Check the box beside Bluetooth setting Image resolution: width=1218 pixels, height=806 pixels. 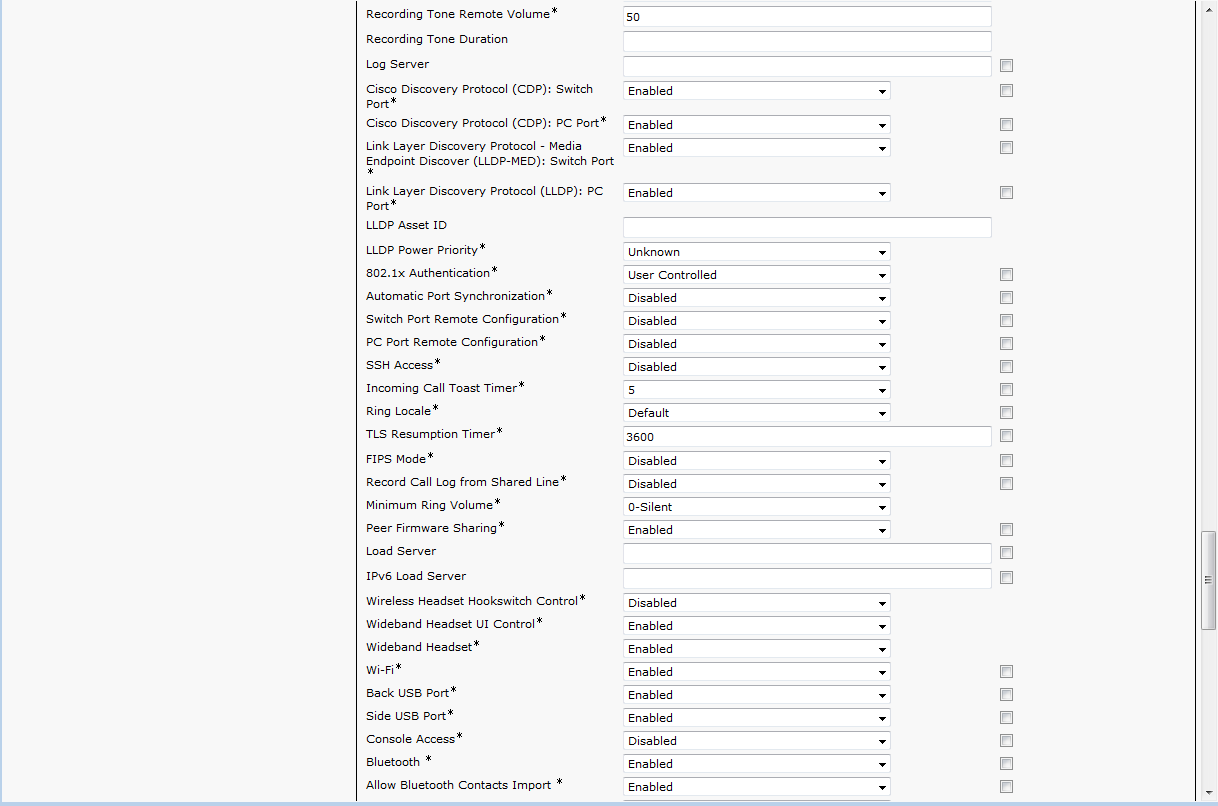(x=1006, y=764)
